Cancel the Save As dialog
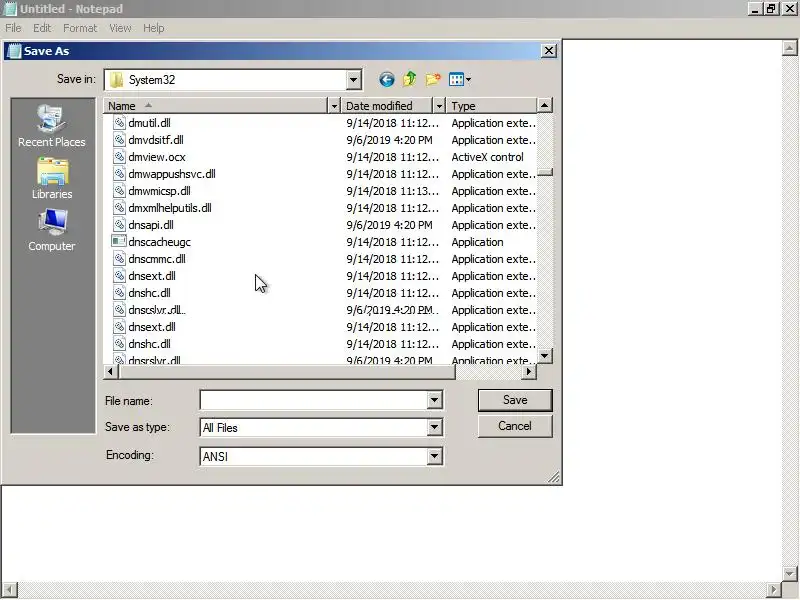This screenshot has width=800, height=600. coord(515,426)
